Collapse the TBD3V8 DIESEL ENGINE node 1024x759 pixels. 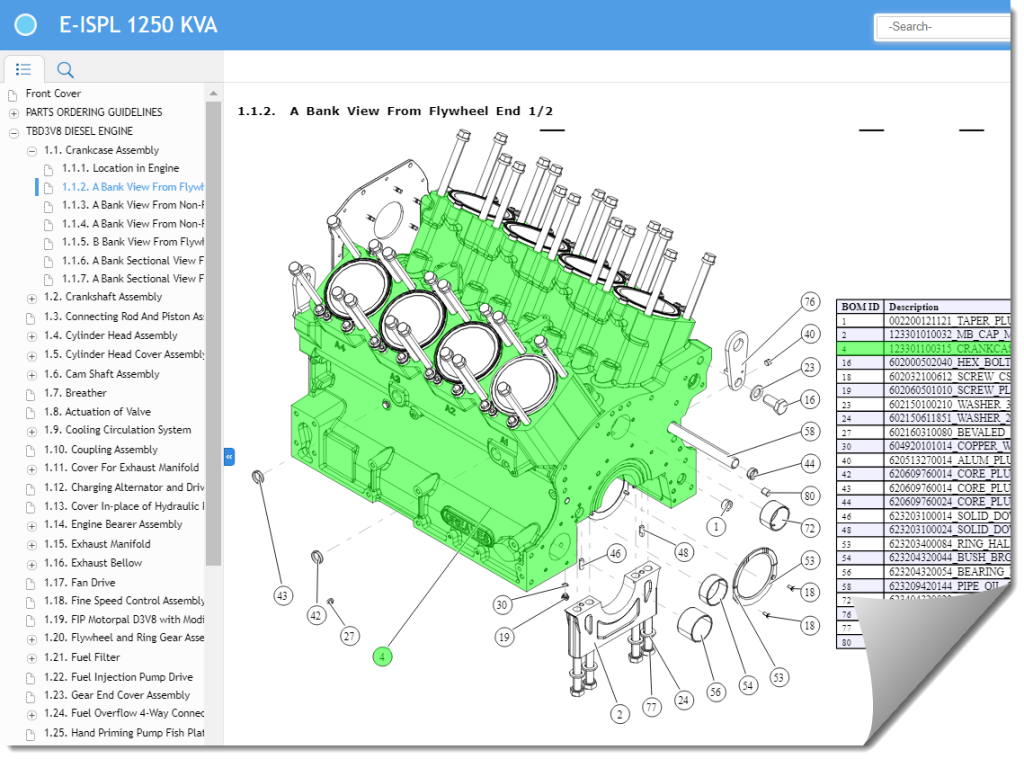(13, 132)
